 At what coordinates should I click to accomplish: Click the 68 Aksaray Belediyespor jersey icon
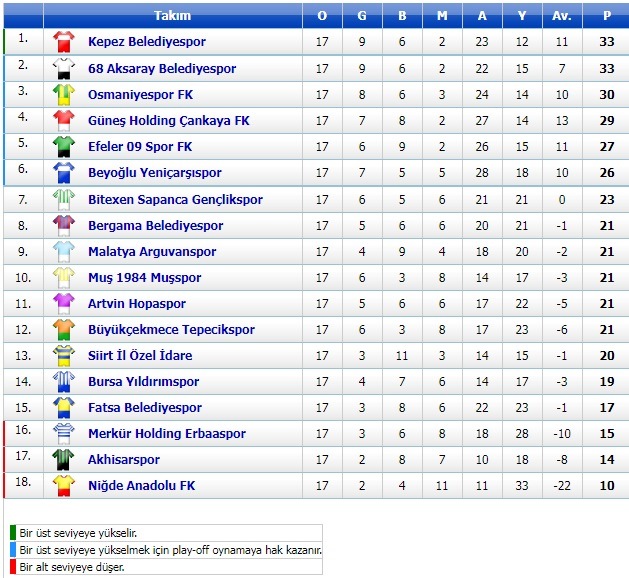[64, 69]
